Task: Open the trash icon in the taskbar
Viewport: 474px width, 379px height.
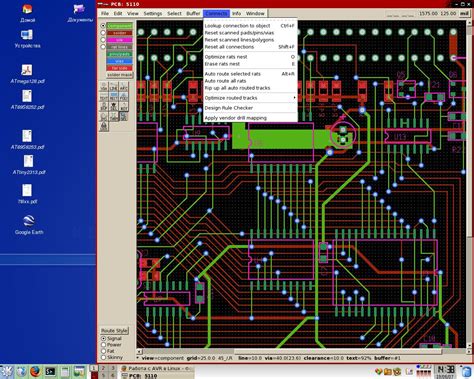Action: [x=466, y=371]
